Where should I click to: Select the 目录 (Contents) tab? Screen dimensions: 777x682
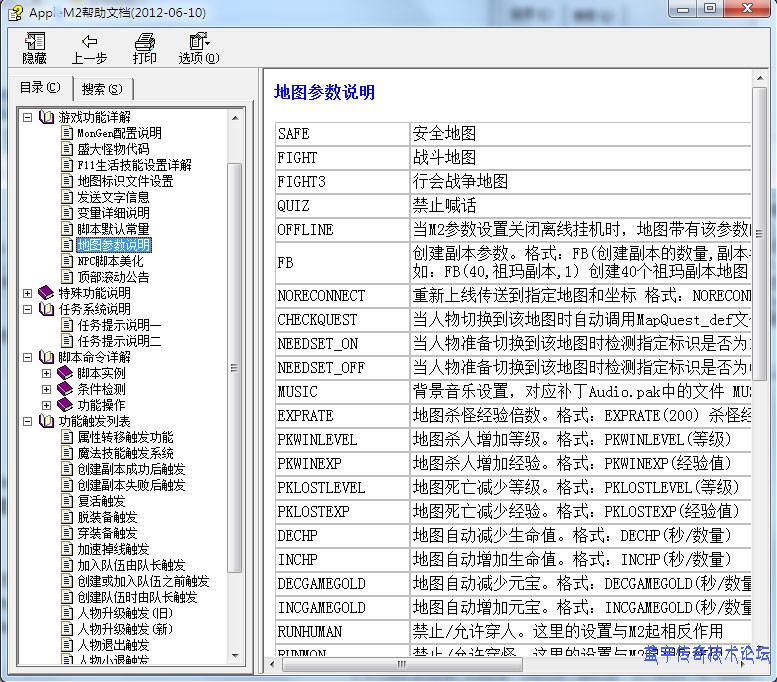[40, 87]
